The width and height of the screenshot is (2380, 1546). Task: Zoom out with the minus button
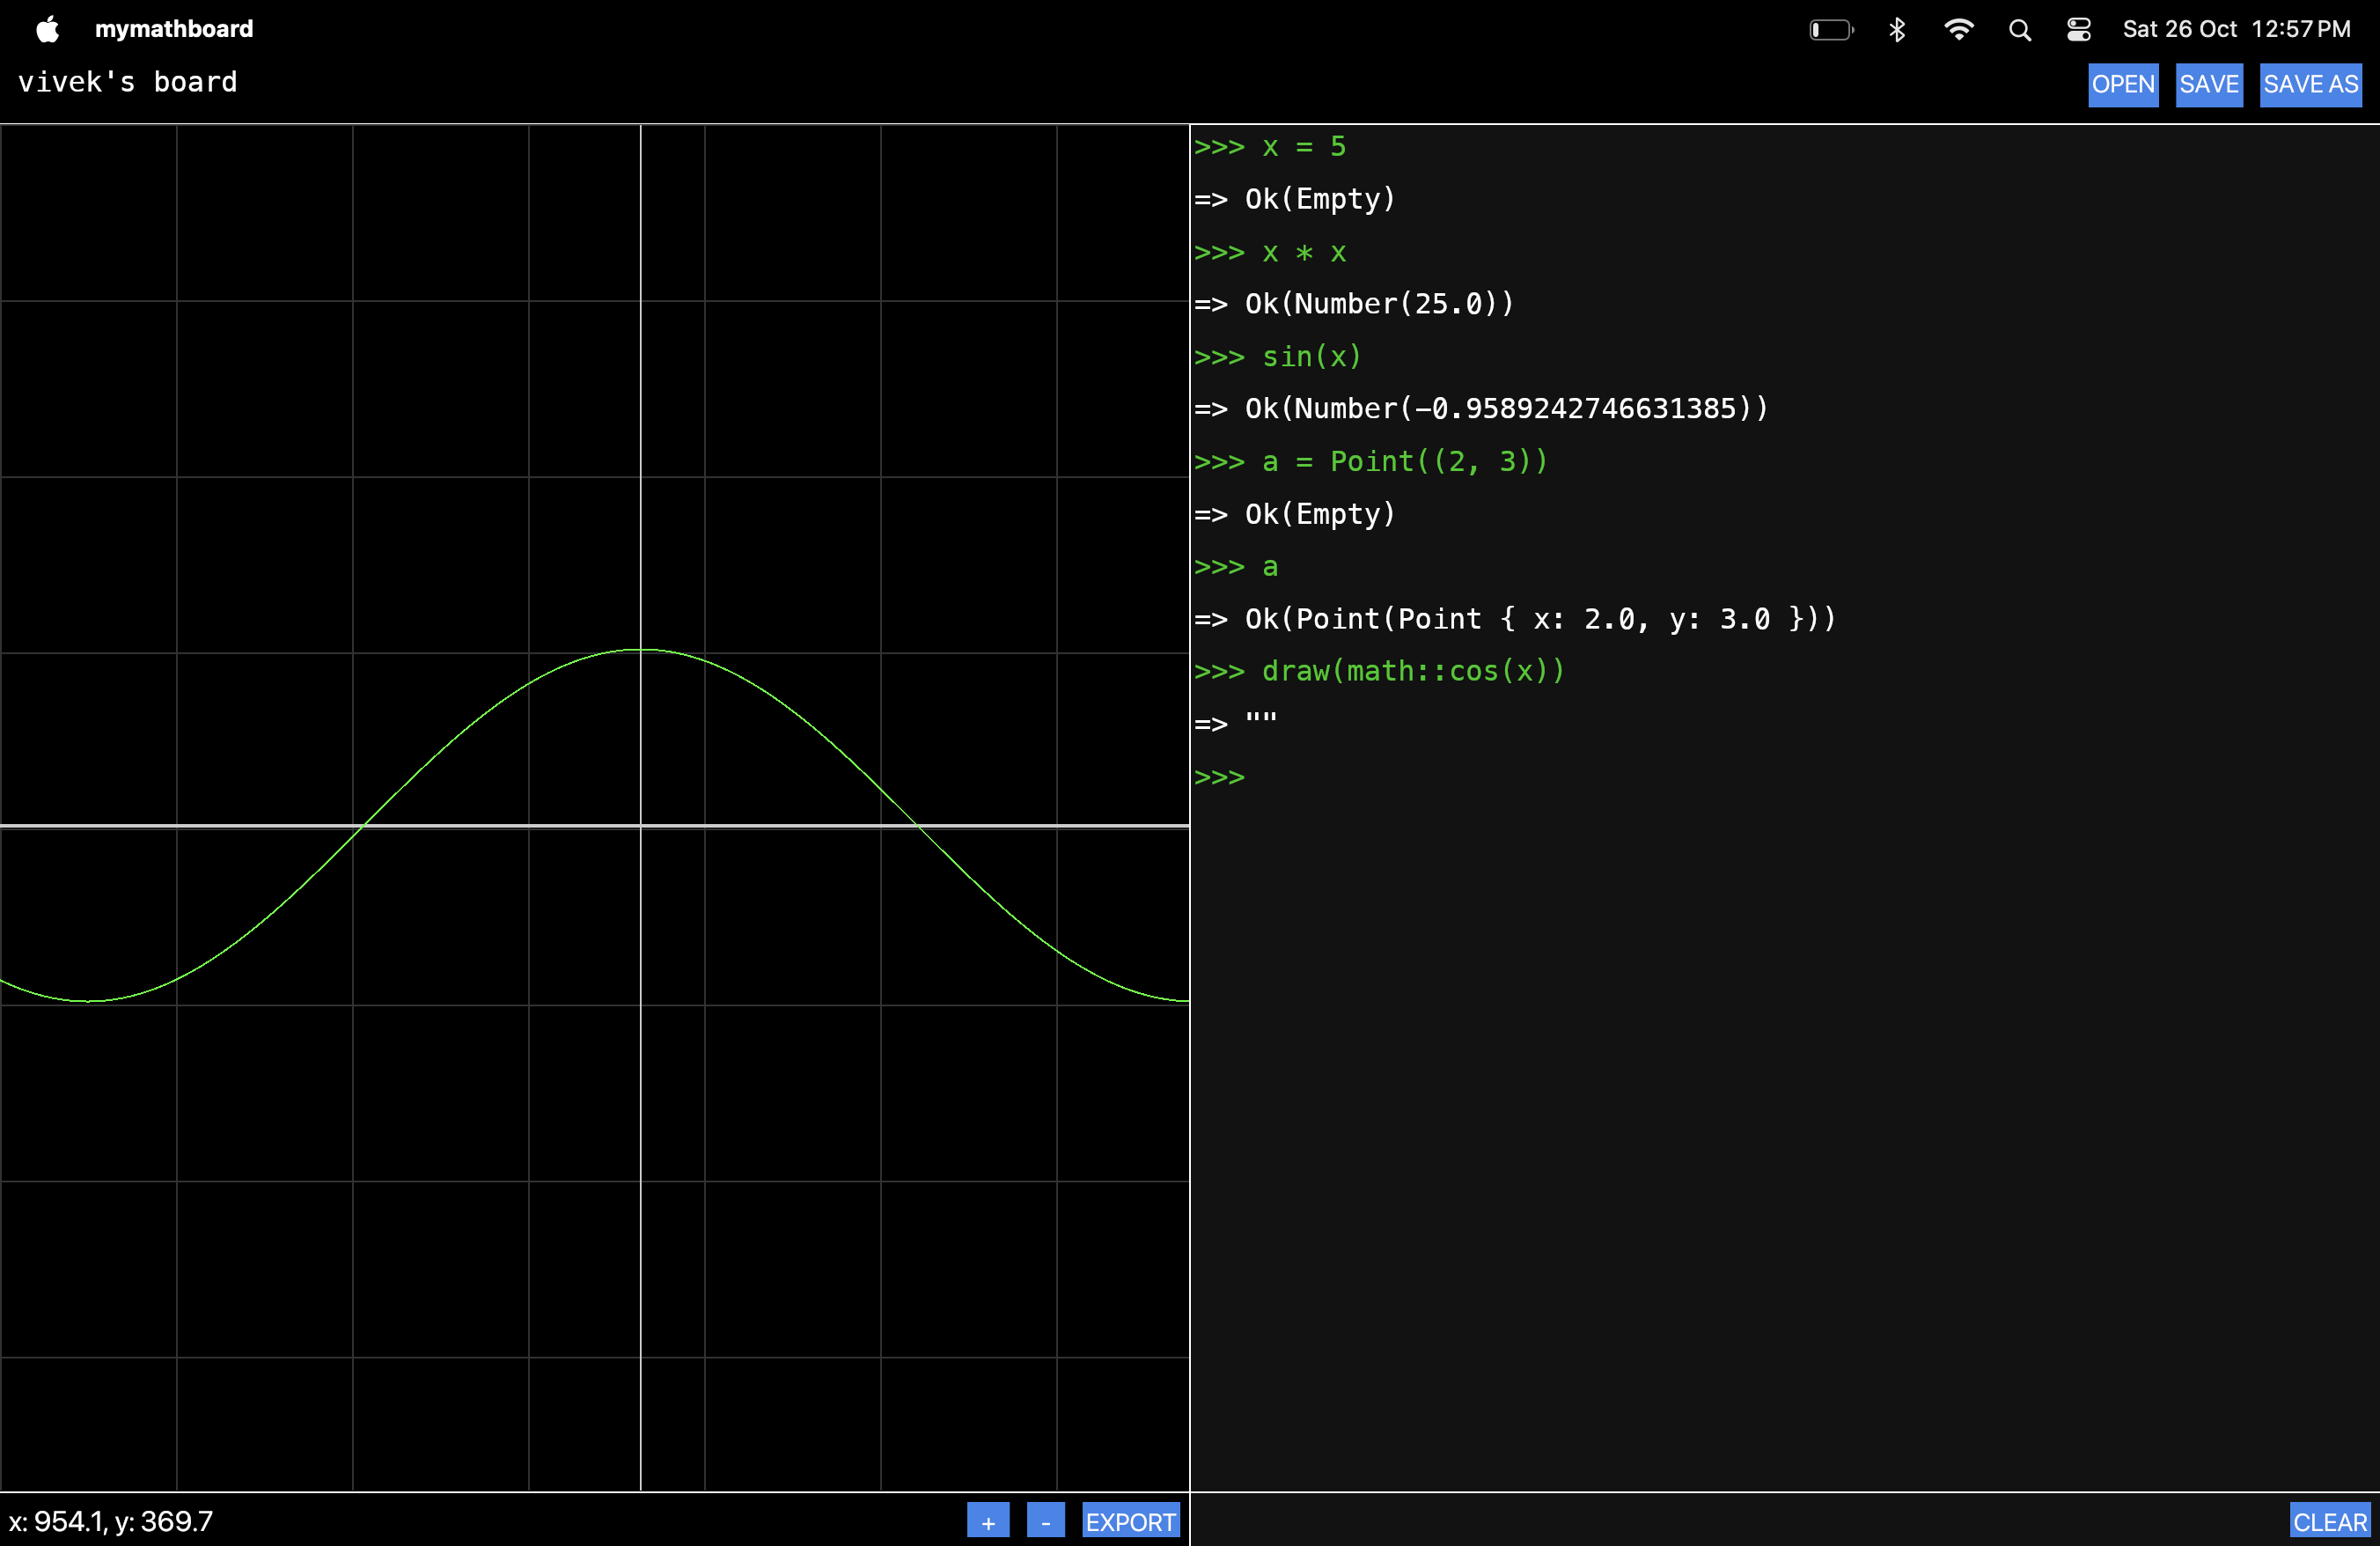point(1045,1521)
